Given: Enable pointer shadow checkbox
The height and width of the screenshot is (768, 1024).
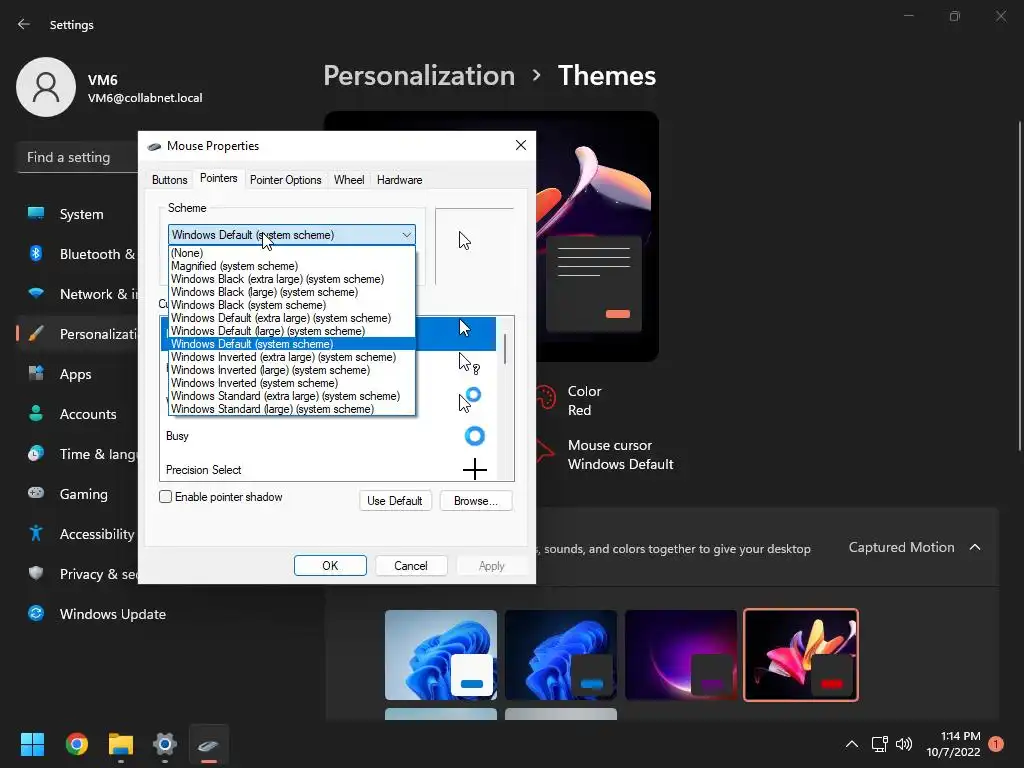Looking at the screenshot, I should [166, 497].
